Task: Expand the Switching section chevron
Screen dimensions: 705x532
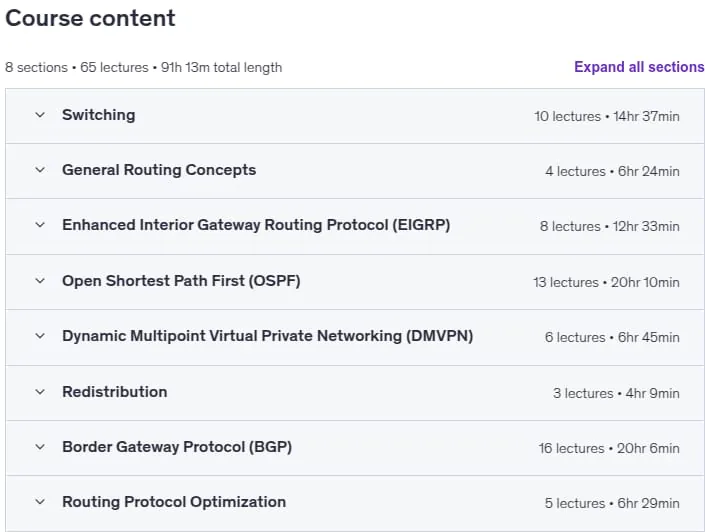Action: click(40, 115)
